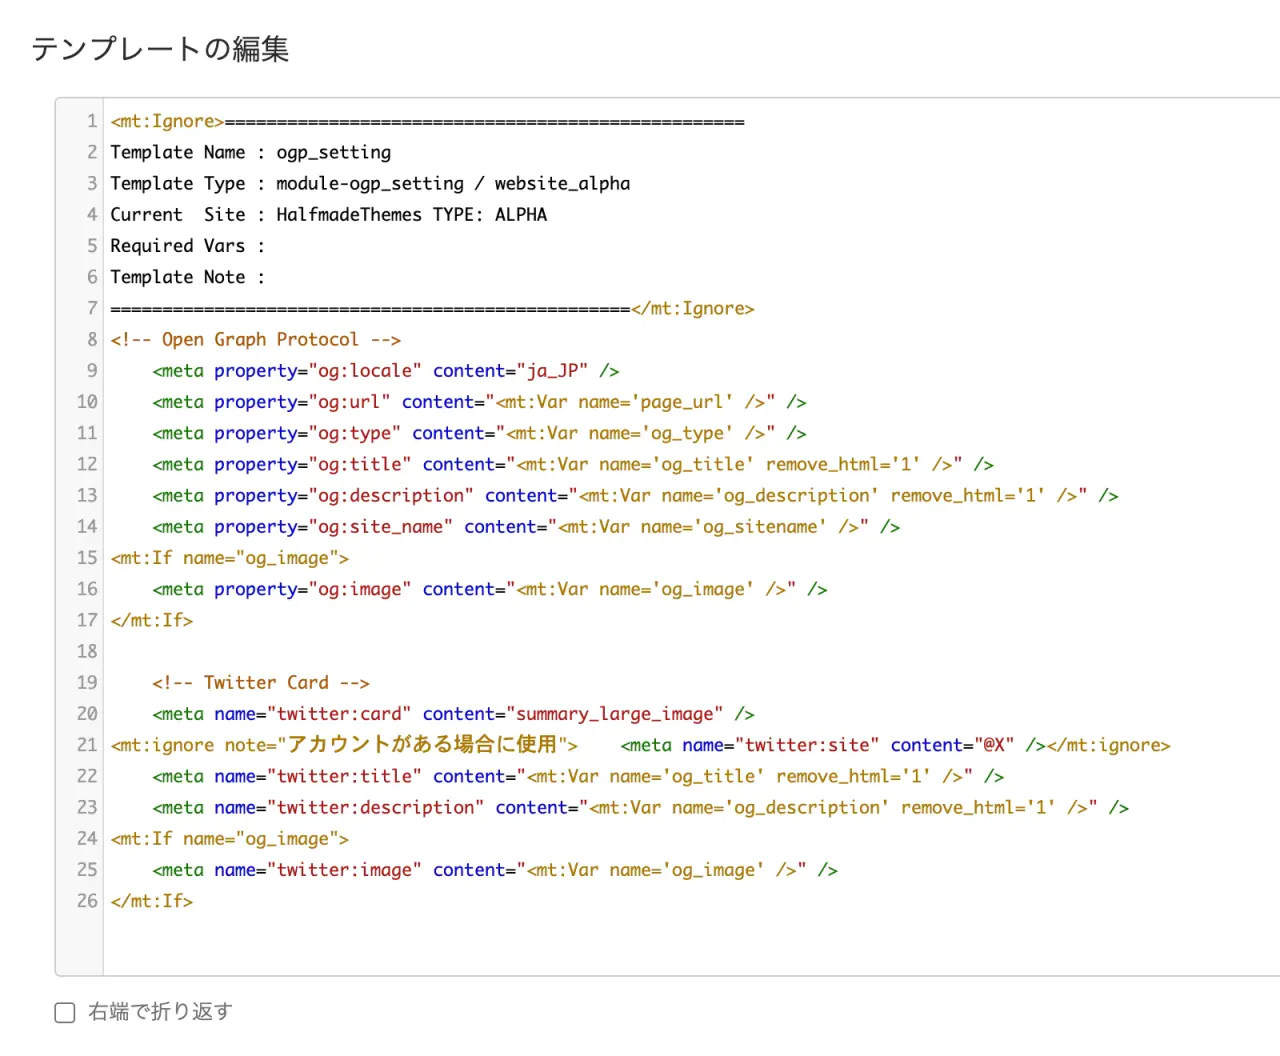Screen dimensions: 1280x1056
Task: Click the "og:url" property value
Action: tap(349, 402)
